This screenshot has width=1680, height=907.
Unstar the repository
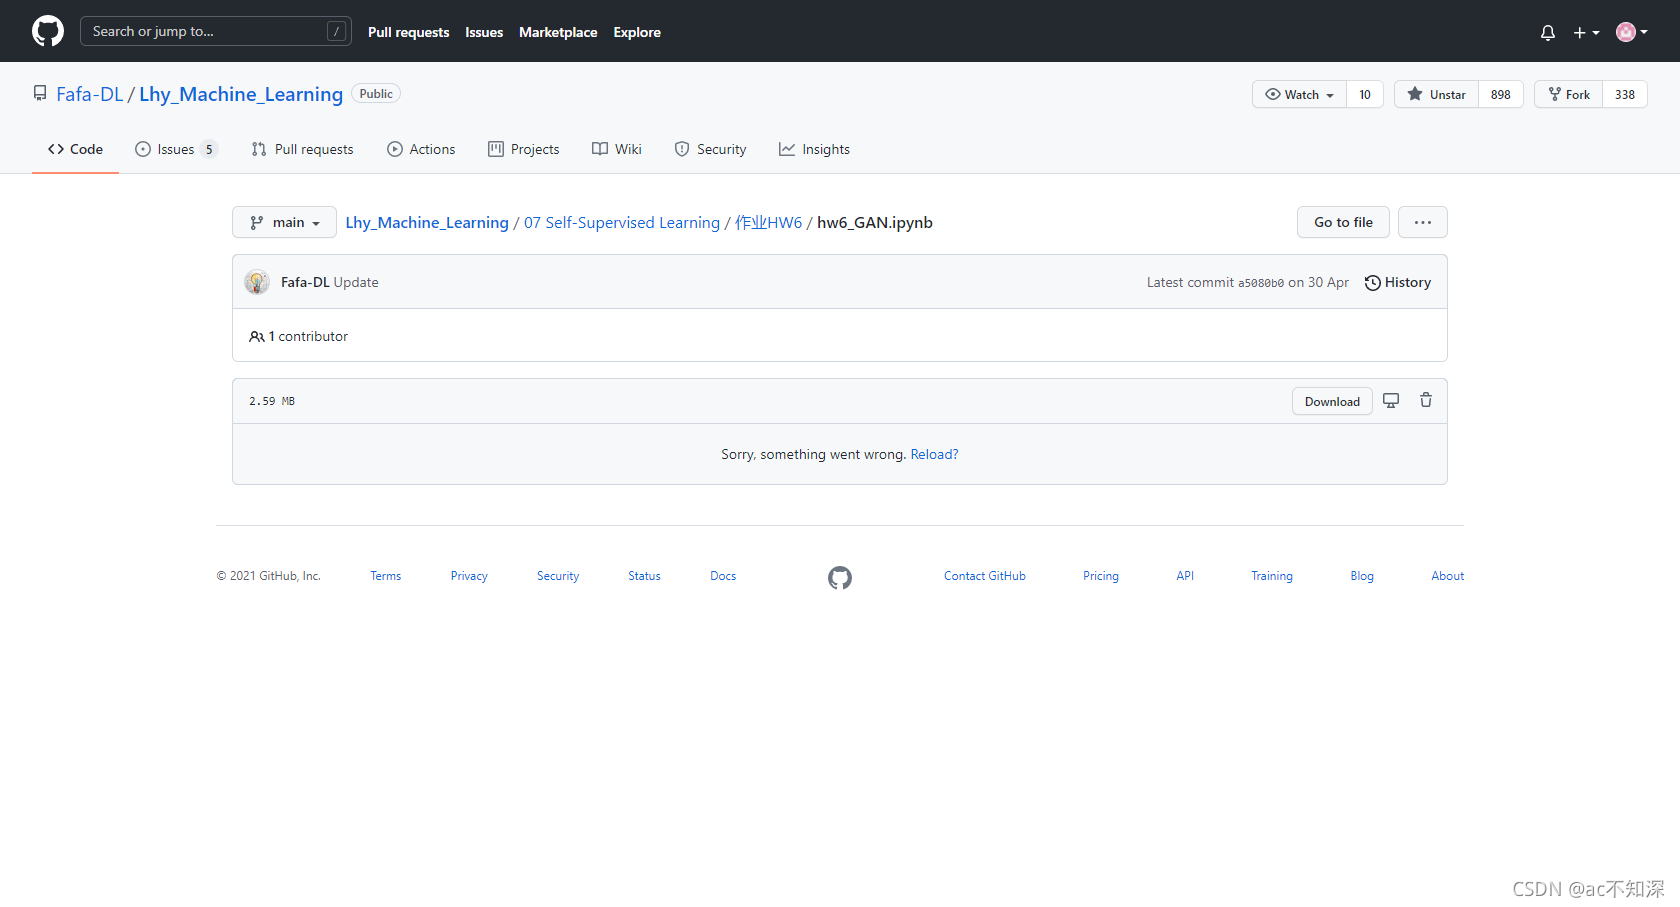(x=1436, y=94)
